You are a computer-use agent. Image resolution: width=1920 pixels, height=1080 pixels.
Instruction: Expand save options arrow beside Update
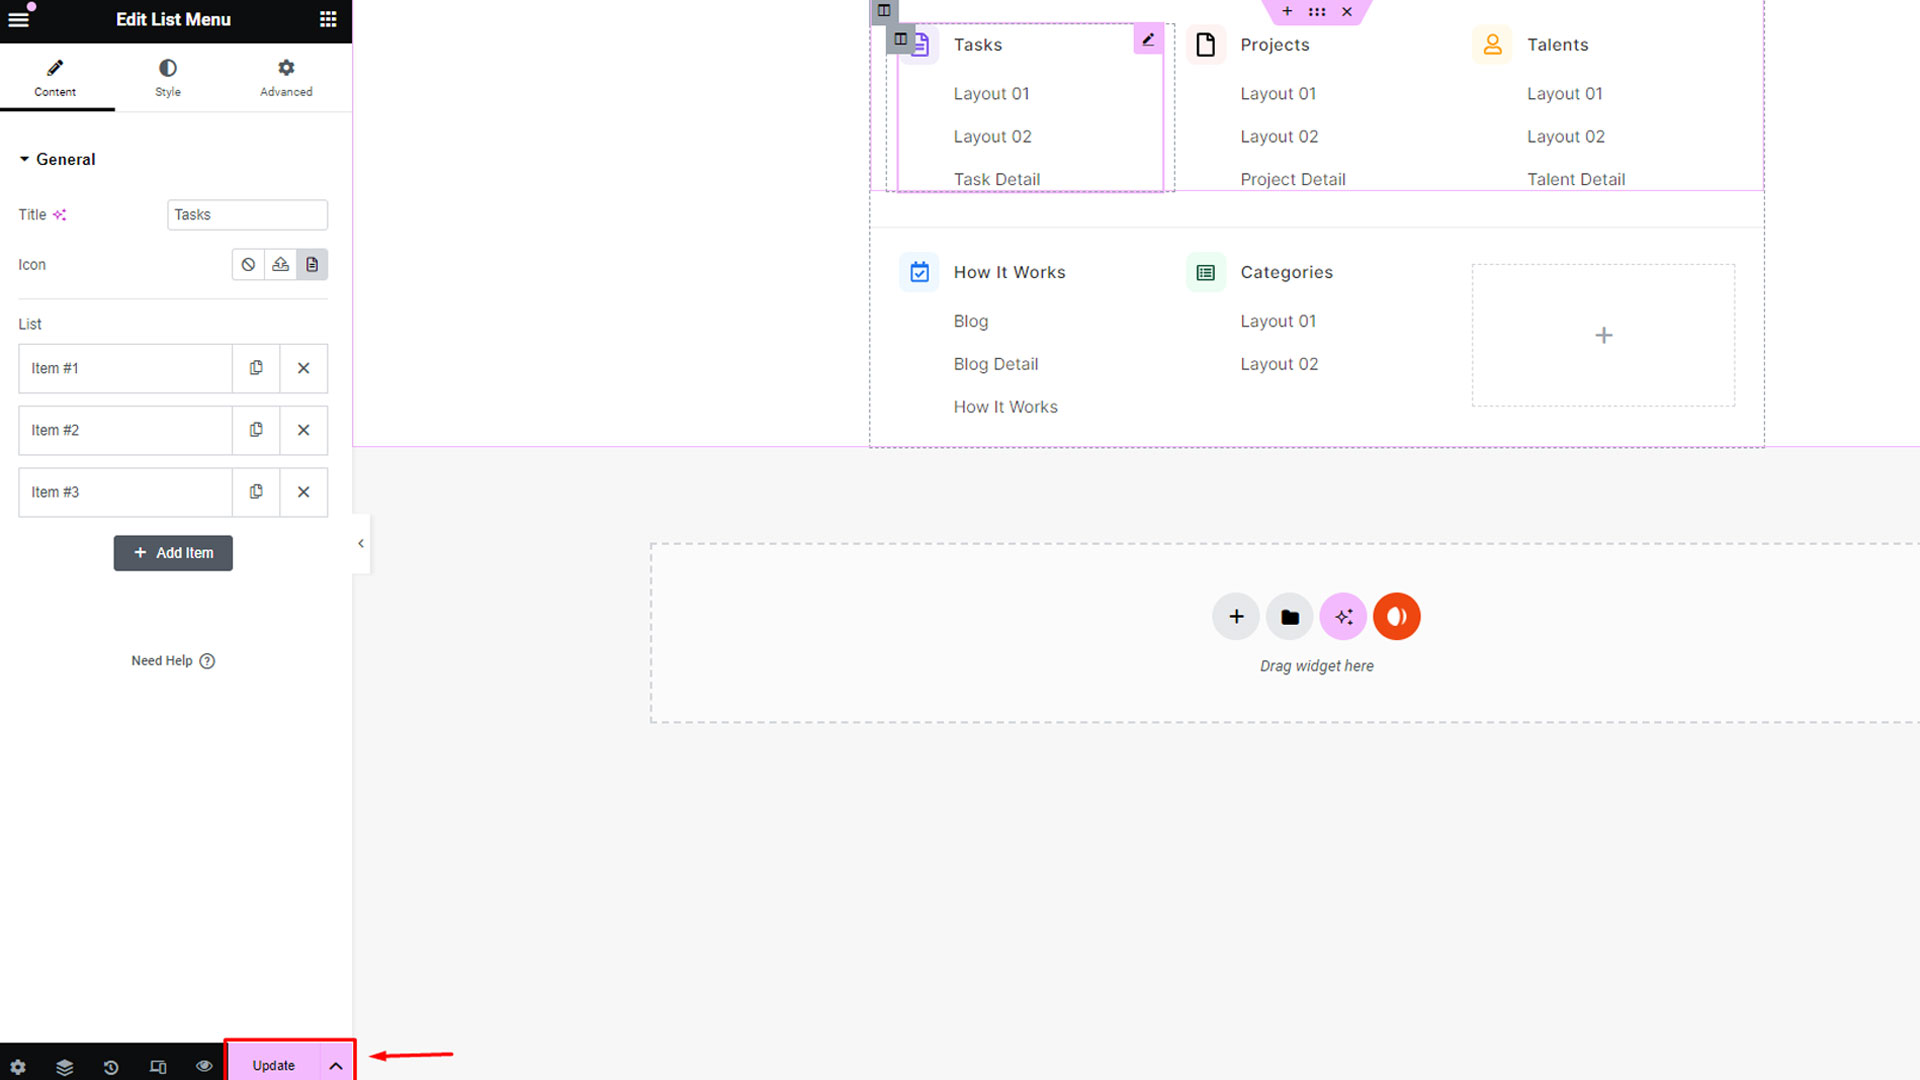[x=336, y=1066]
